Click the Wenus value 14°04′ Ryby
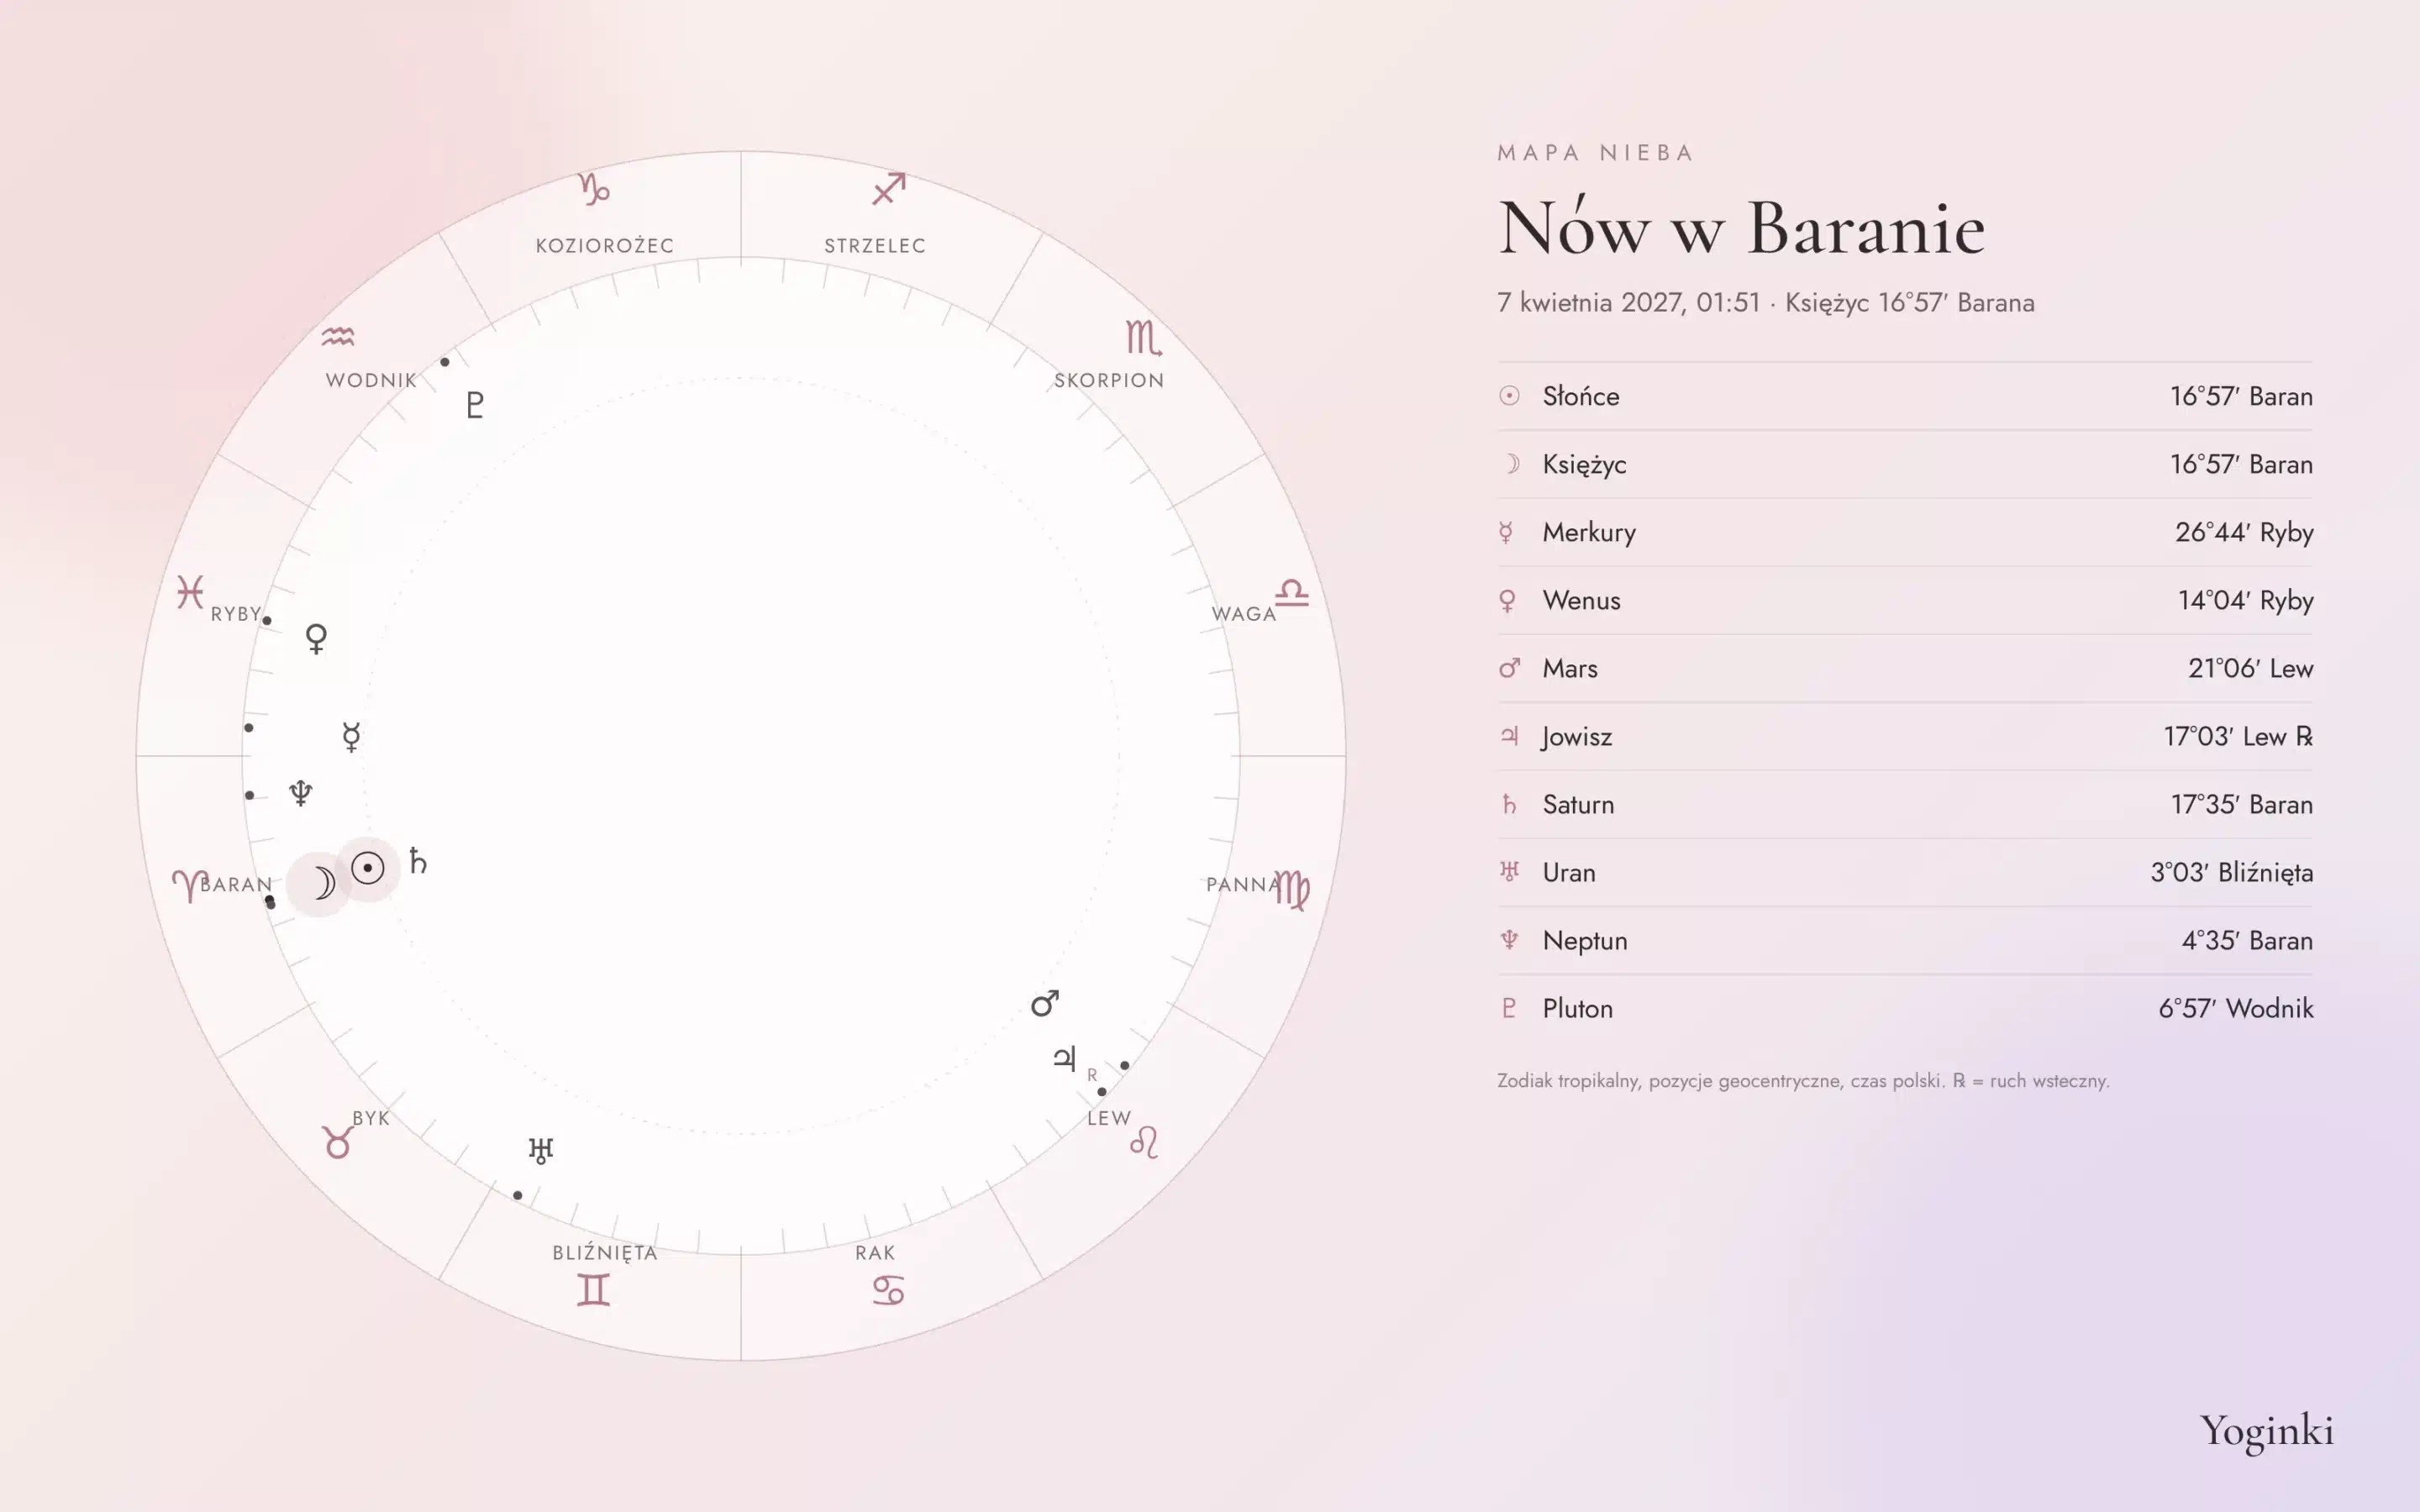The image size is (2420, 1512). click(x=2246, y=600)
